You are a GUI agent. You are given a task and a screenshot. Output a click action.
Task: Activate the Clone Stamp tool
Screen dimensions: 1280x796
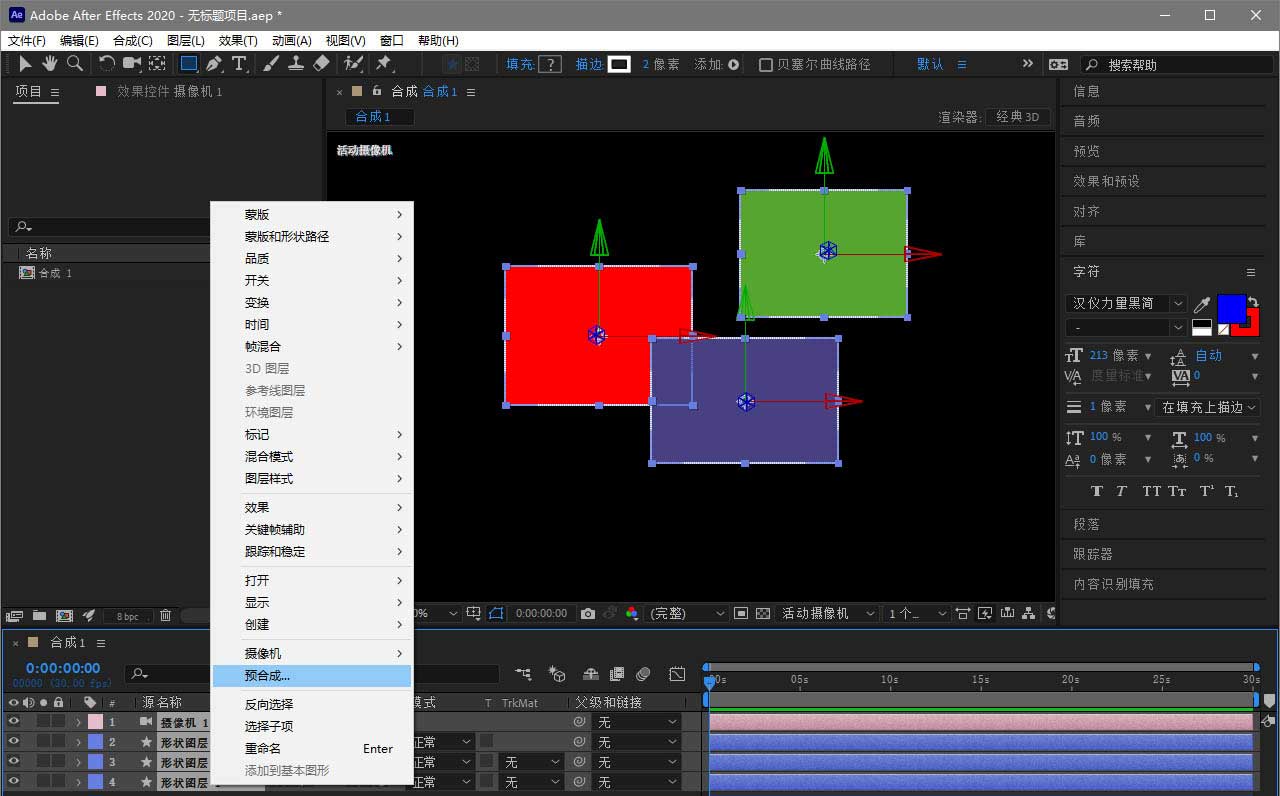click(x=296, y=64)
